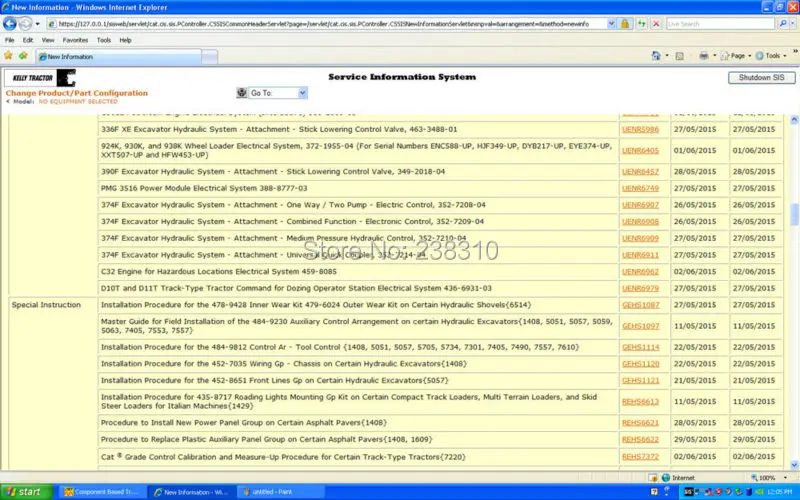Screen dimensions: 800x500
Task: Open the UENR6405 document link
Action: pos(640,150)
